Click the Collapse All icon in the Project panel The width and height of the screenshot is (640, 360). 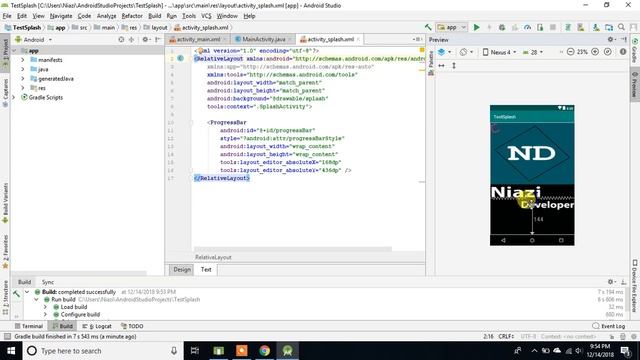131,40
